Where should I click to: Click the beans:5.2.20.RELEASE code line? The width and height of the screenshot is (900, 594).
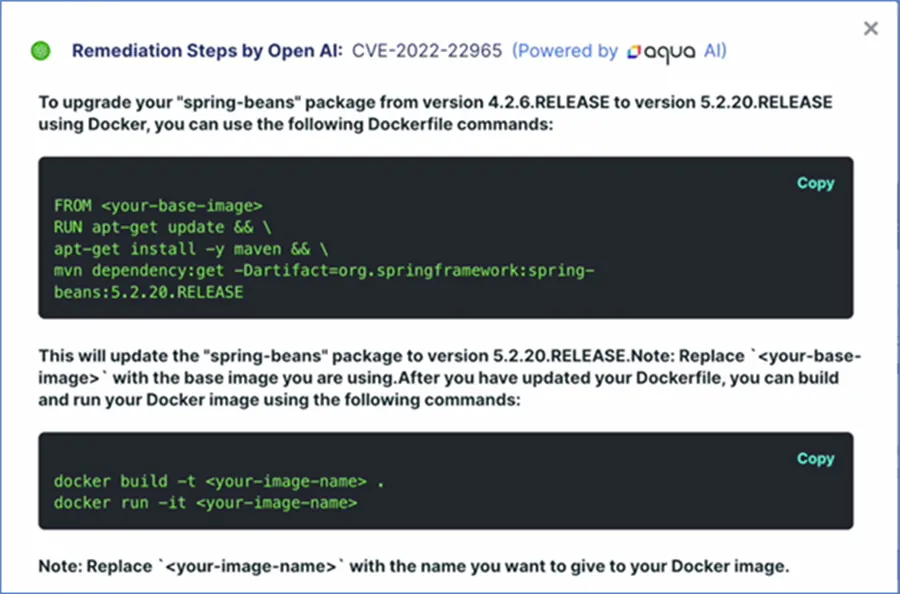pyautogui.click(x=149, y=292)
